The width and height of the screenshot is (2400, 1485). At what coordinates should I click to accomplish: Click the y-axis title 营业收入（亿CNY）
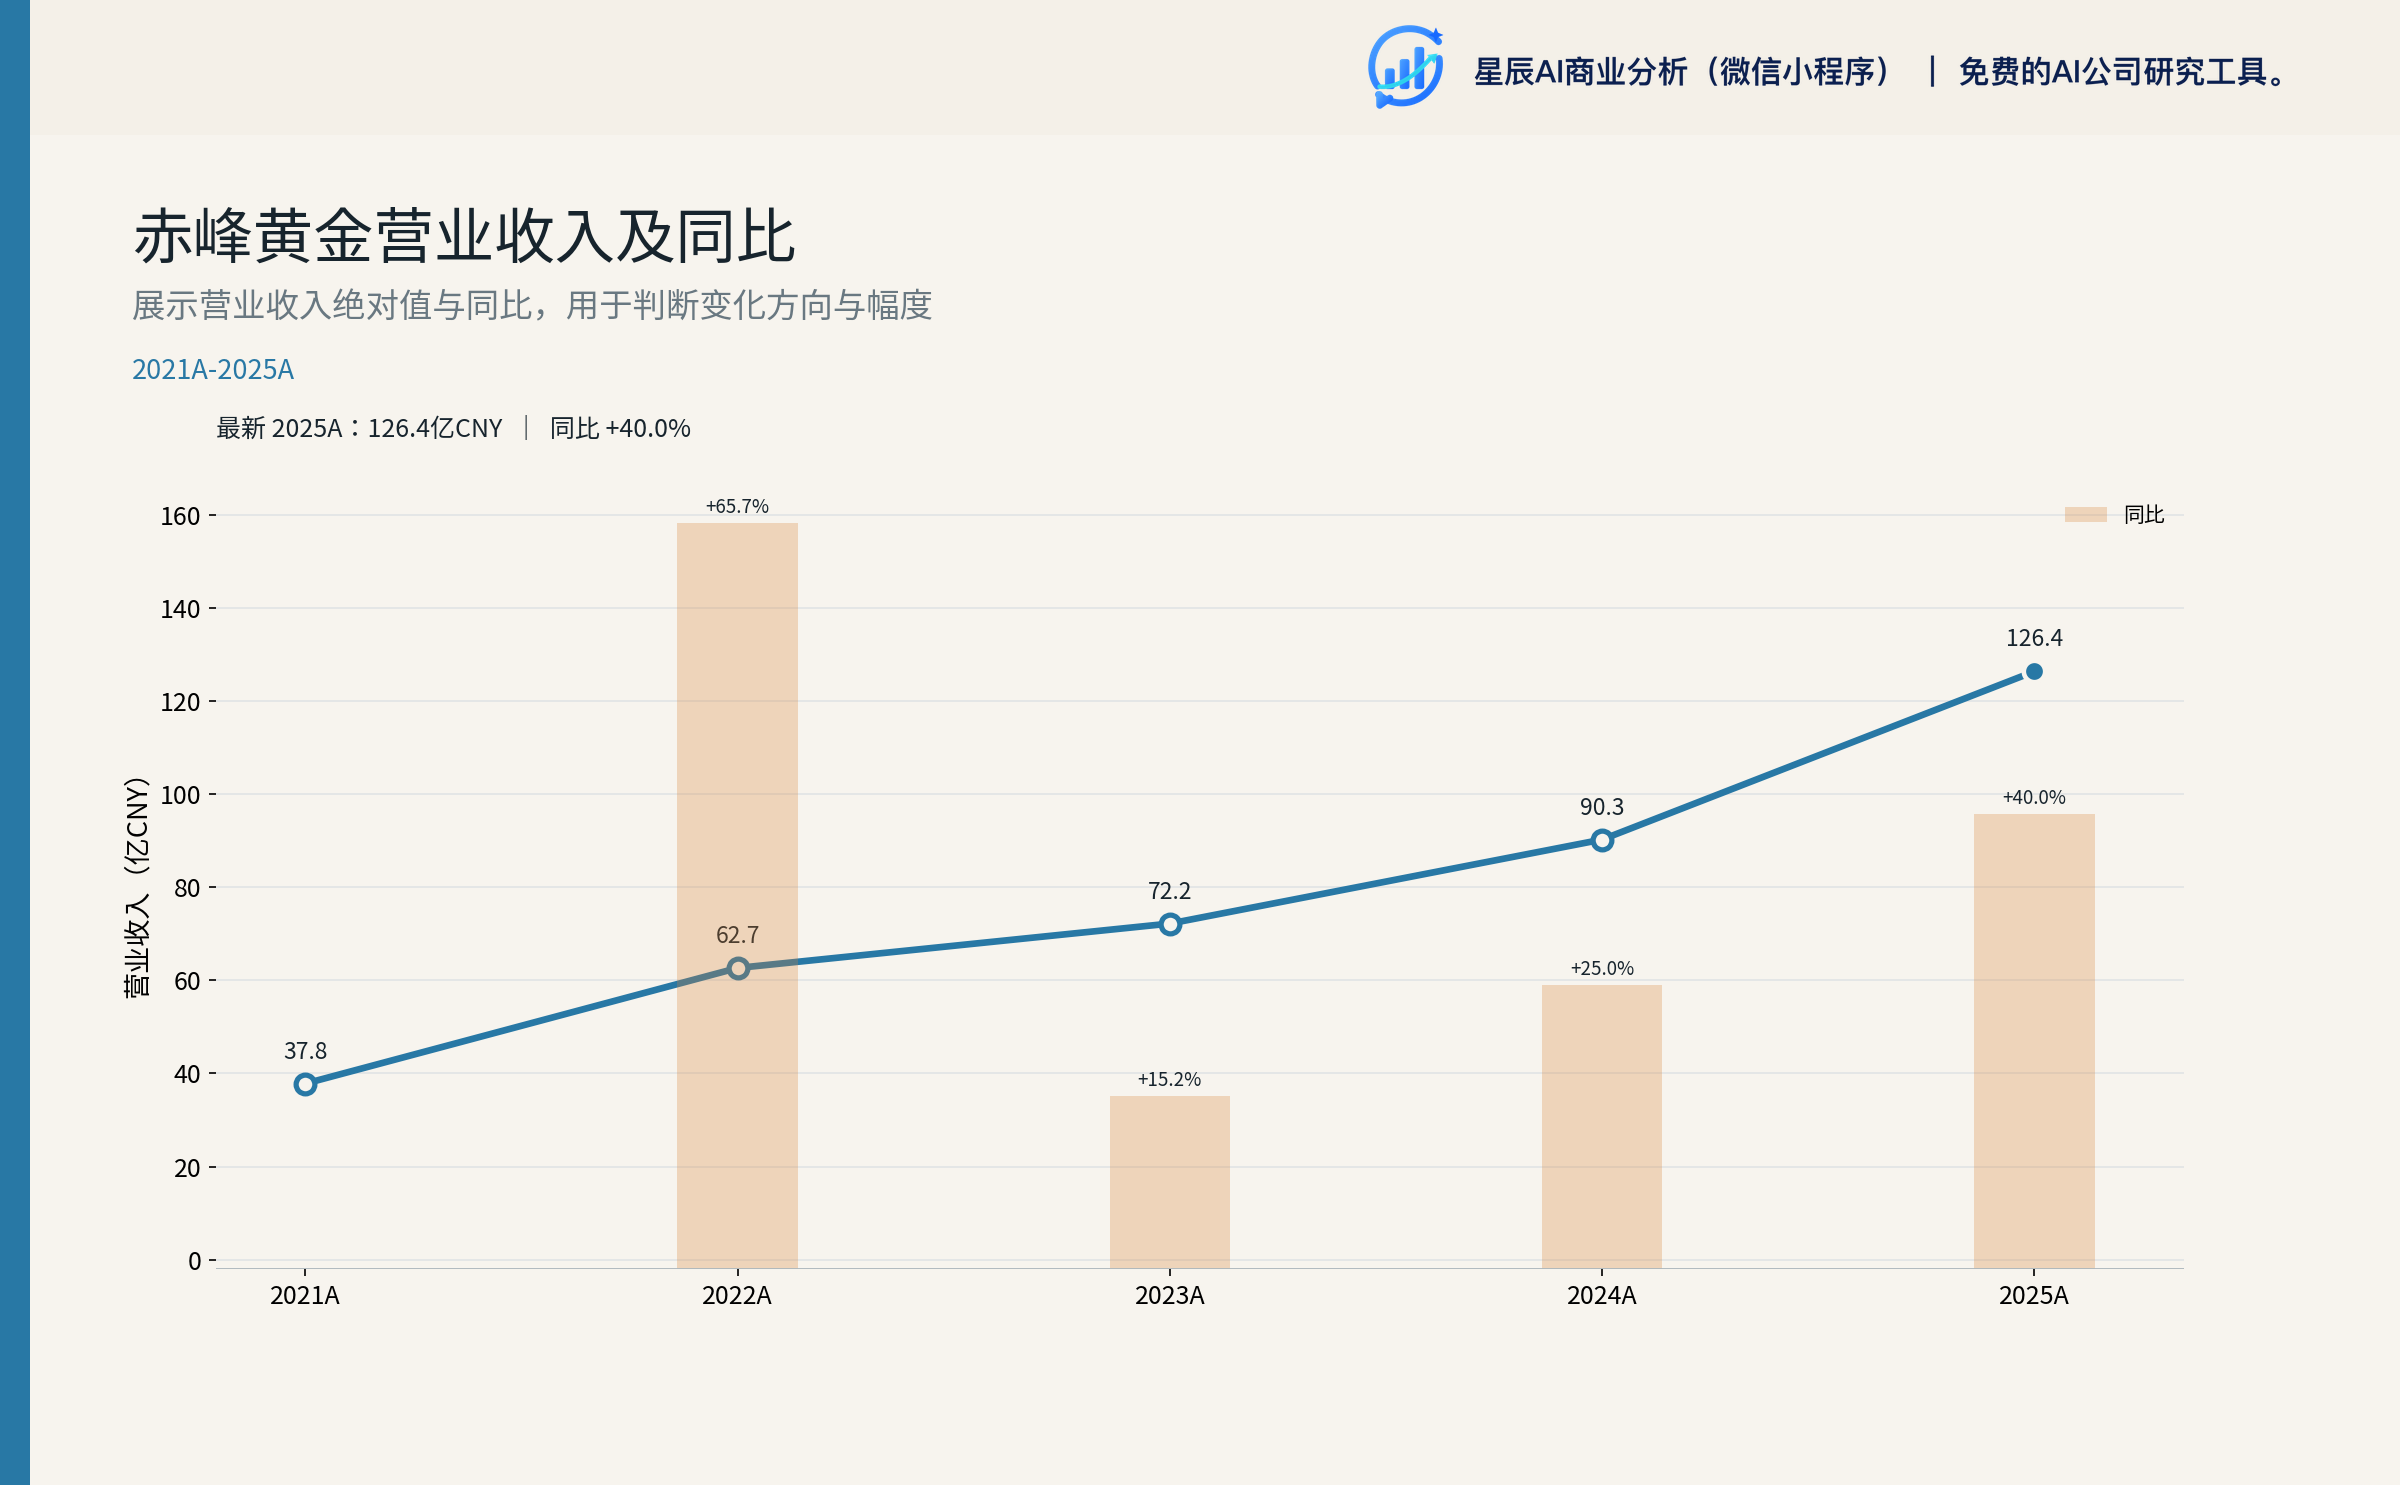point(137,886)
